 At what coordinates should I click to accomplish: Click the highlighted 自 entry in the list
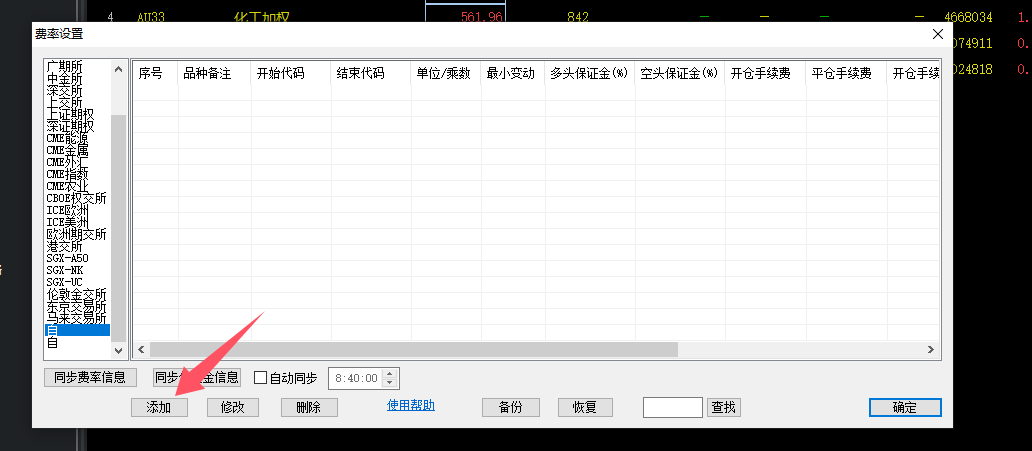(77, 330)
